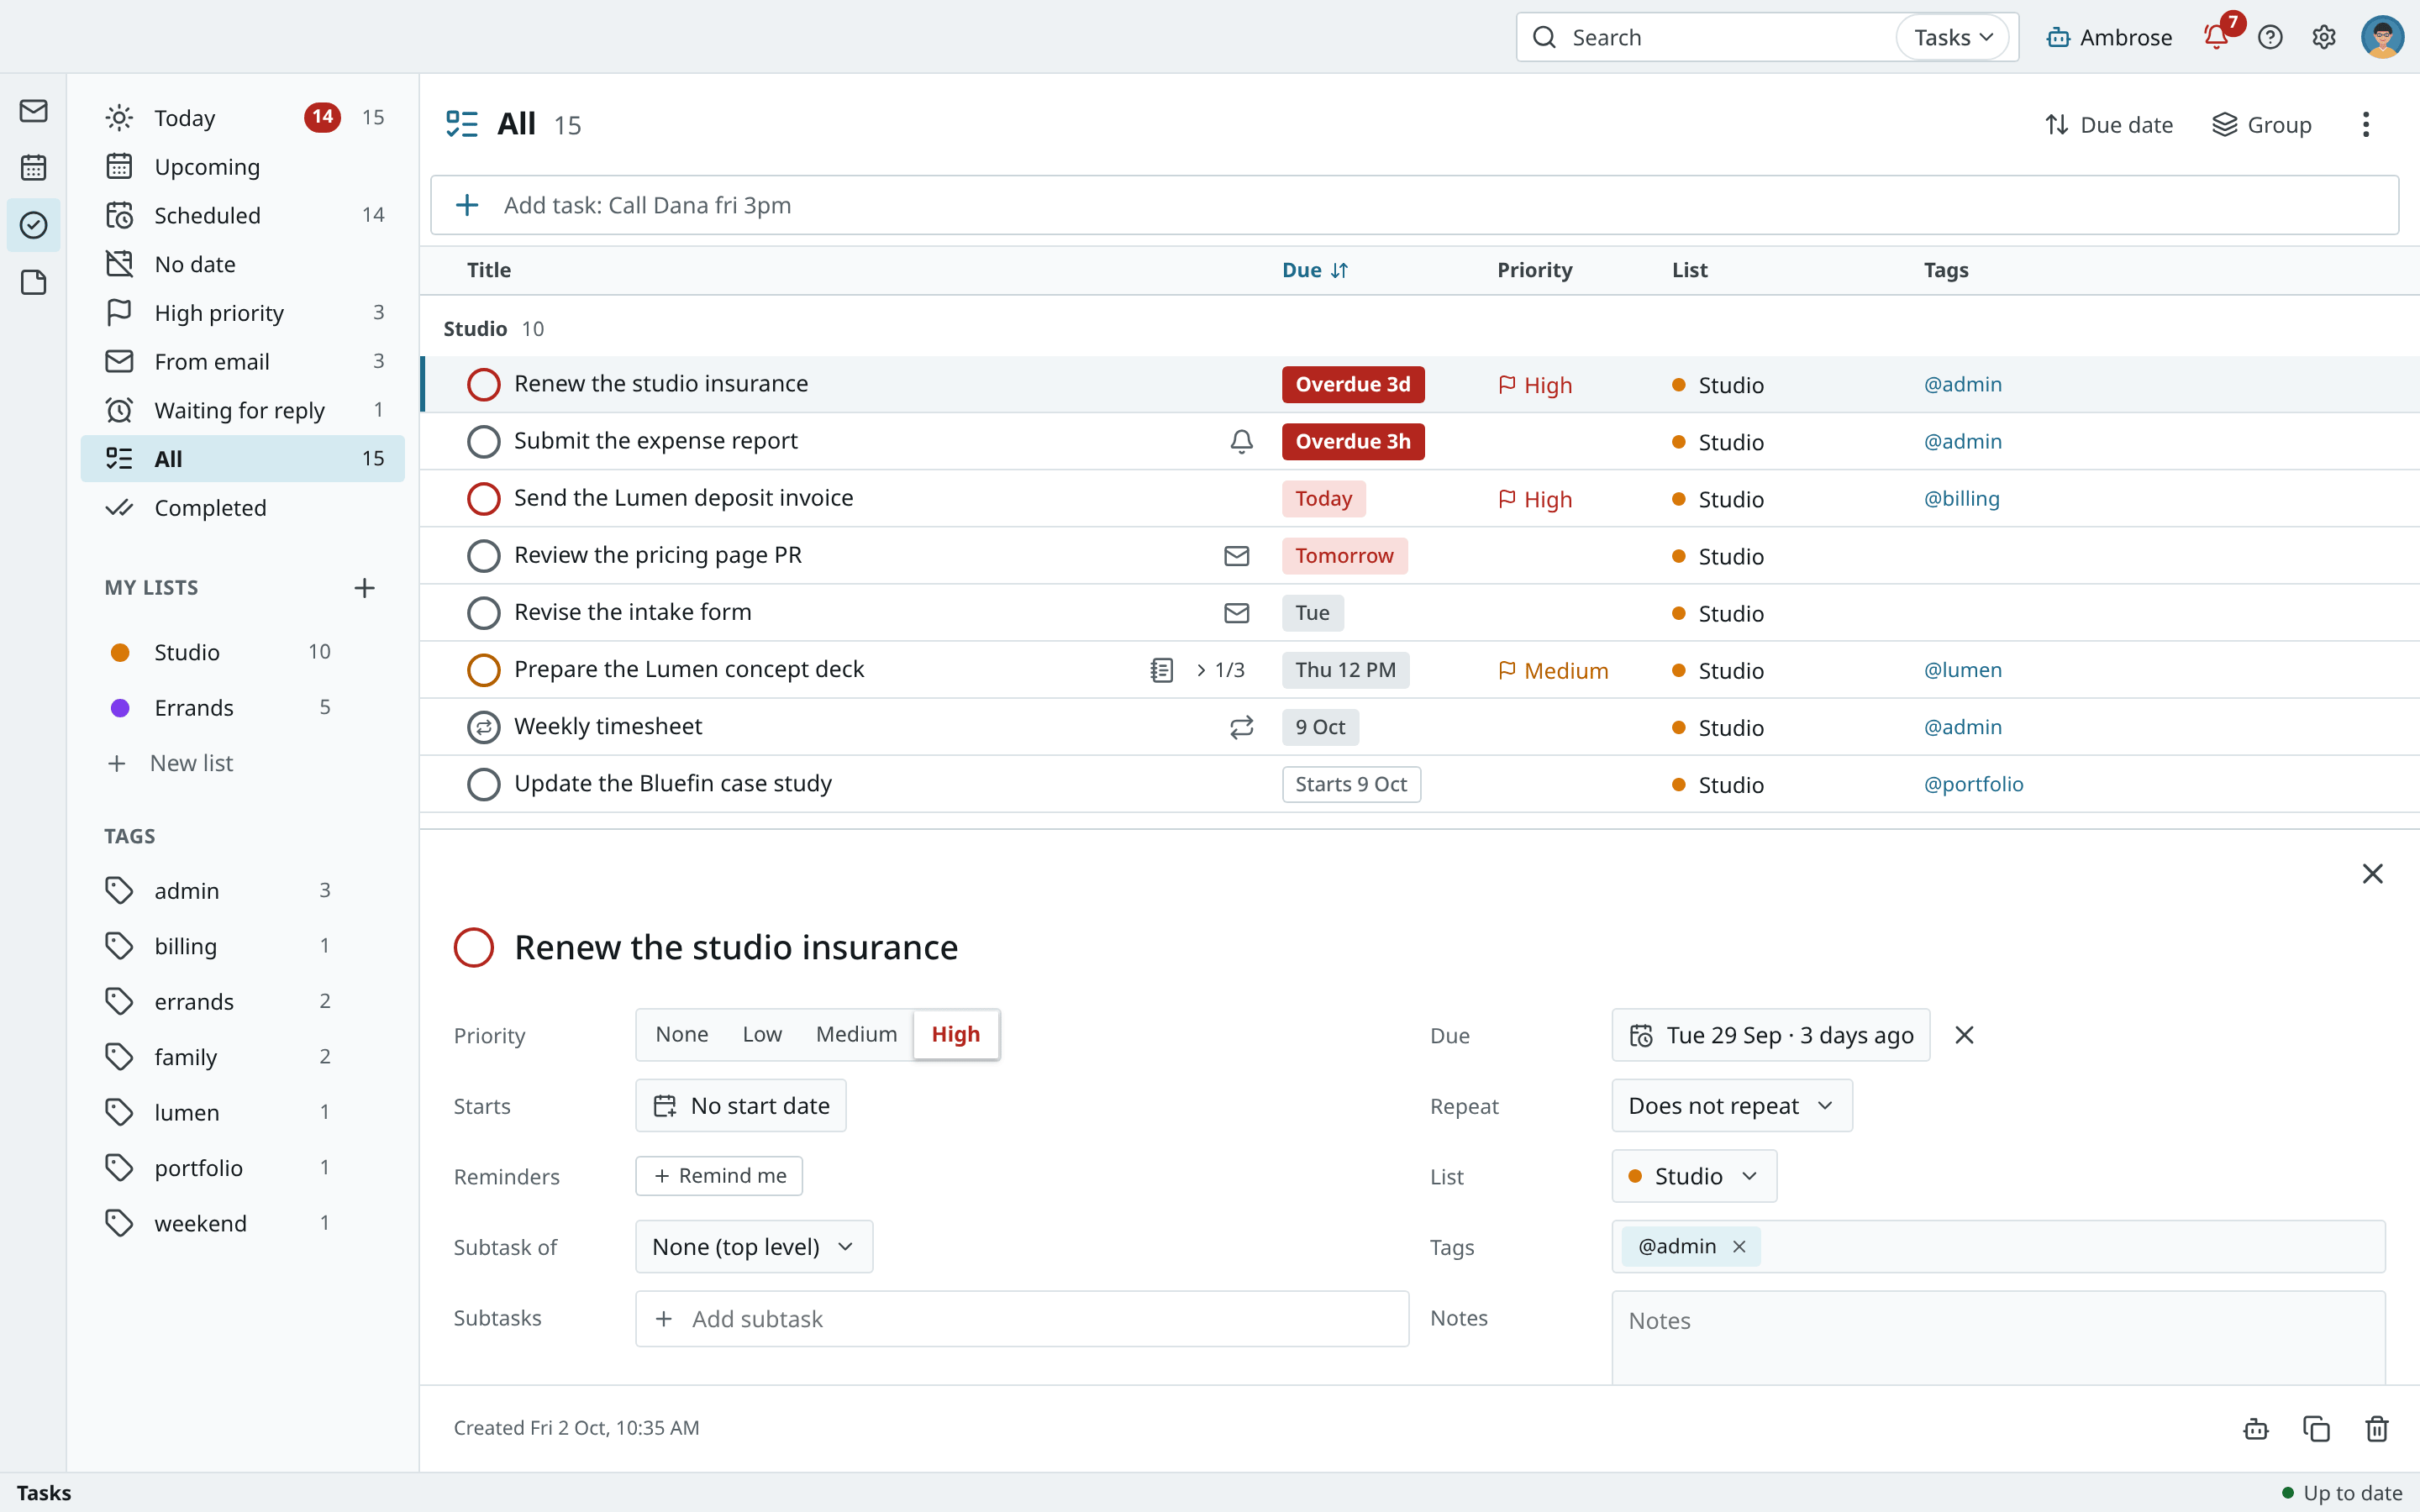Clear the due date with the X icon
2420x1512 pixels.
click(1964, 1035)
